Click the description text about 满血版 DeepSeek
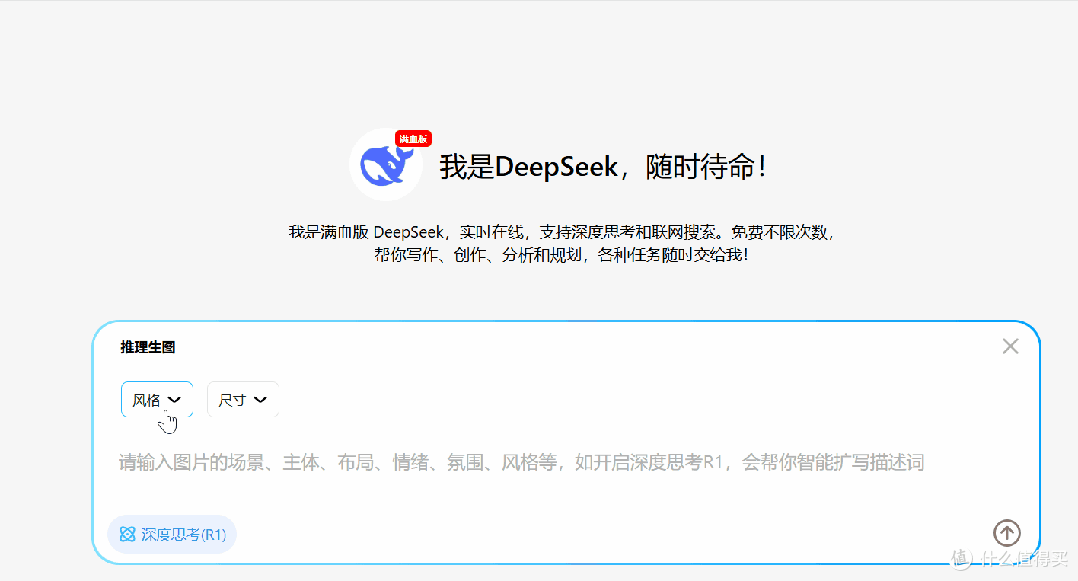The image size is (1078, 581). [x=561, y=243]
